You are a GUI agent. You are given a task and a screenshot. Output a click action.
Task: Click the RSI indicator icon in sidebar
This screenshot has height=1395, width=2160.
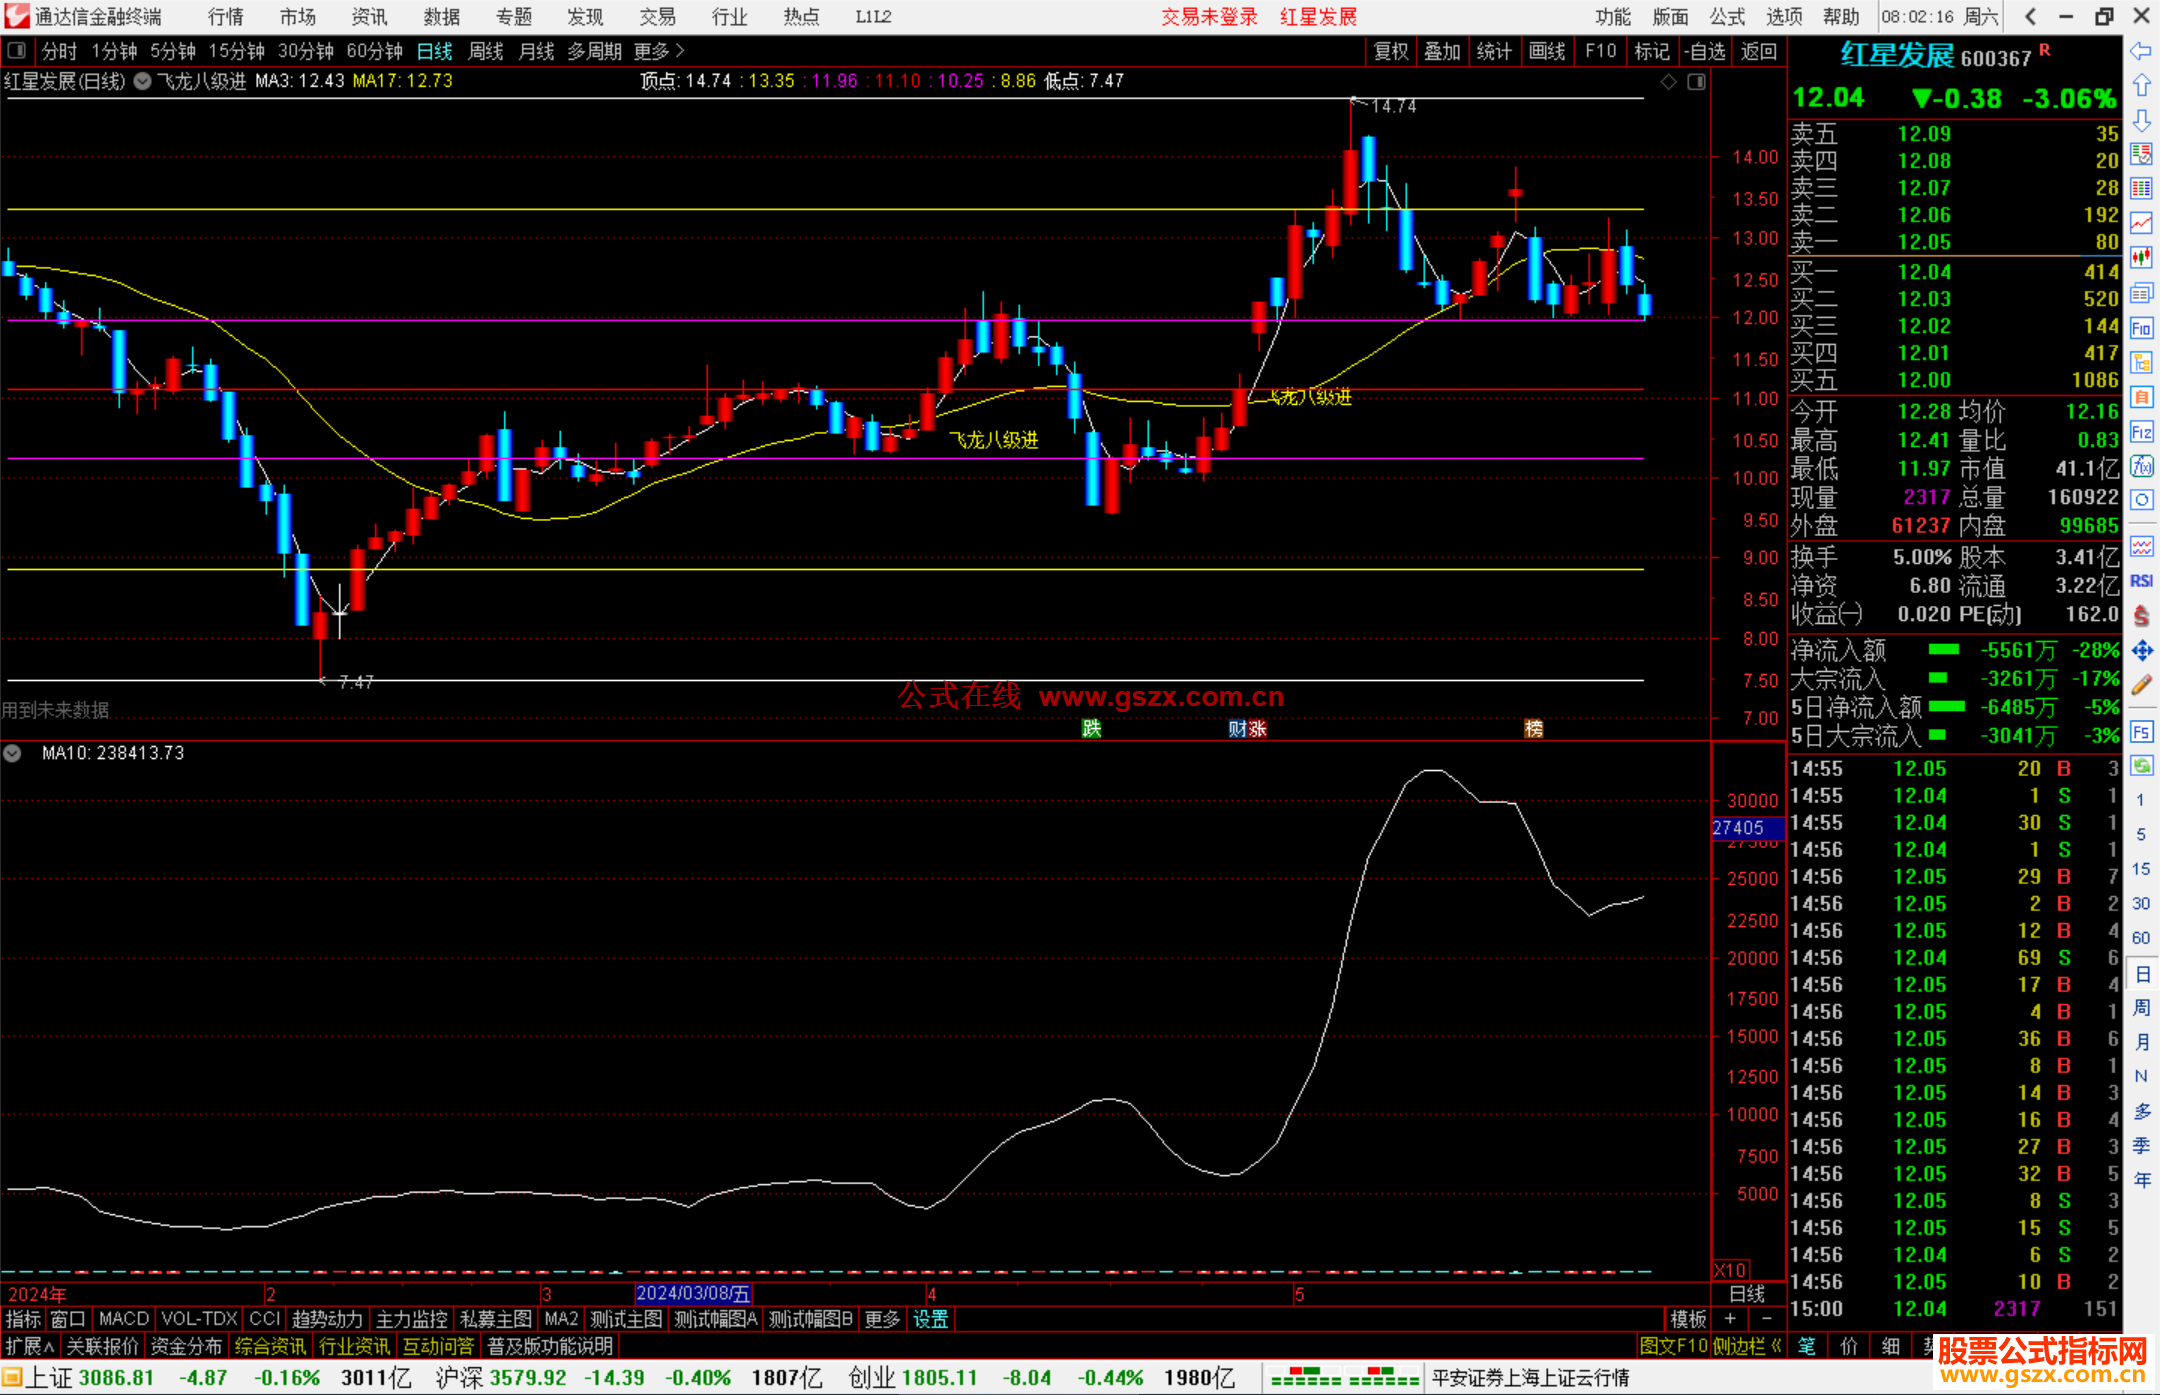pyautogui.click(x=2141, y=581)
